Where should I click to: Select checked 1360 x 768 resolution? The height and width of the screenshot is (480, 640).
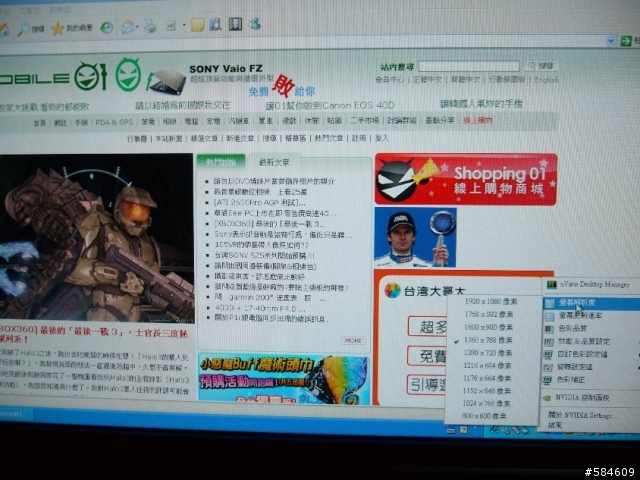tap(488, 340)
